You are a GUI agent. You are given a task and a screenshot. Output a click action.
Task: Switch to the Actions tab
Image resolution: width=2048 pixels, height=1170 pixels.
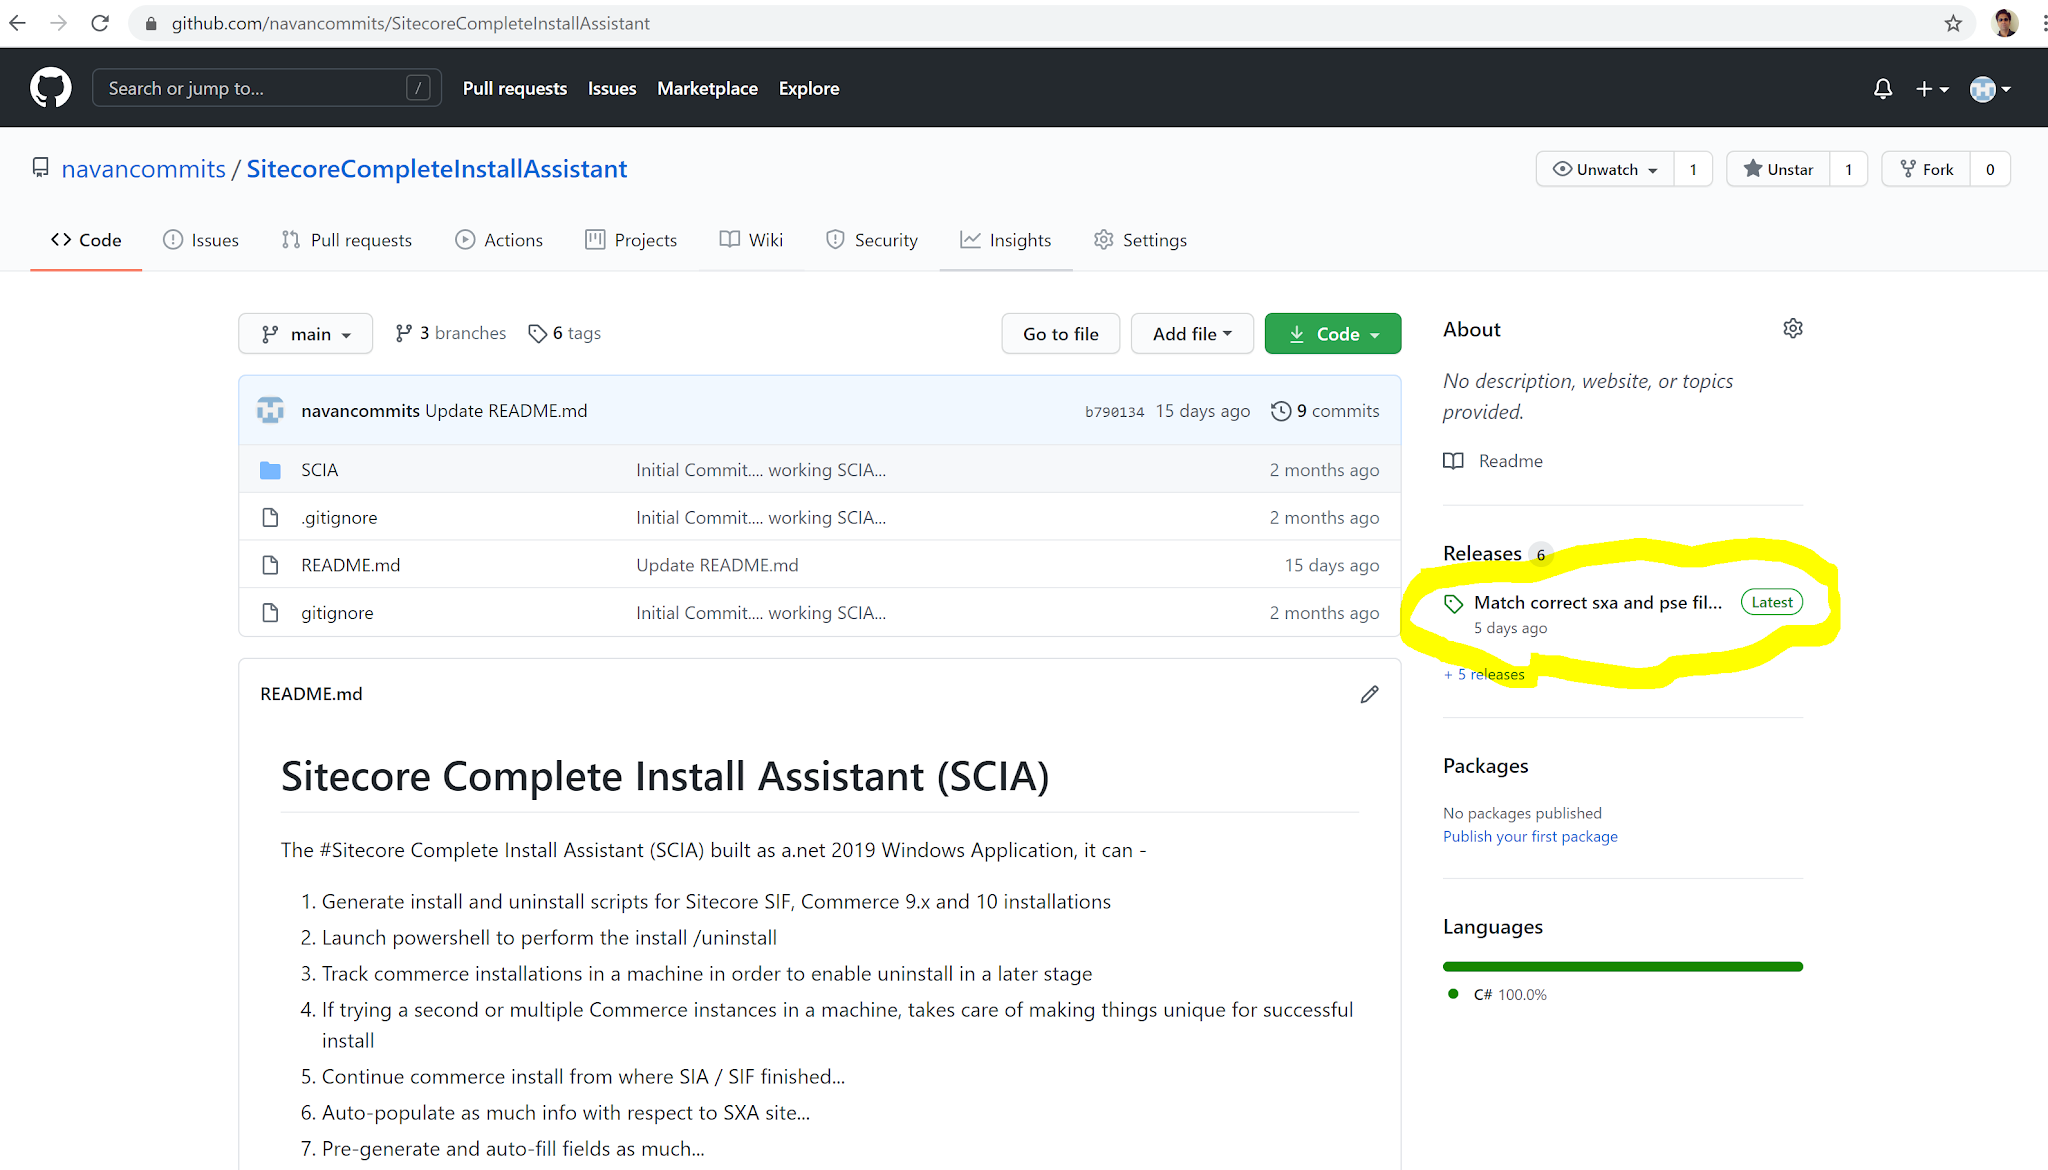499,240
